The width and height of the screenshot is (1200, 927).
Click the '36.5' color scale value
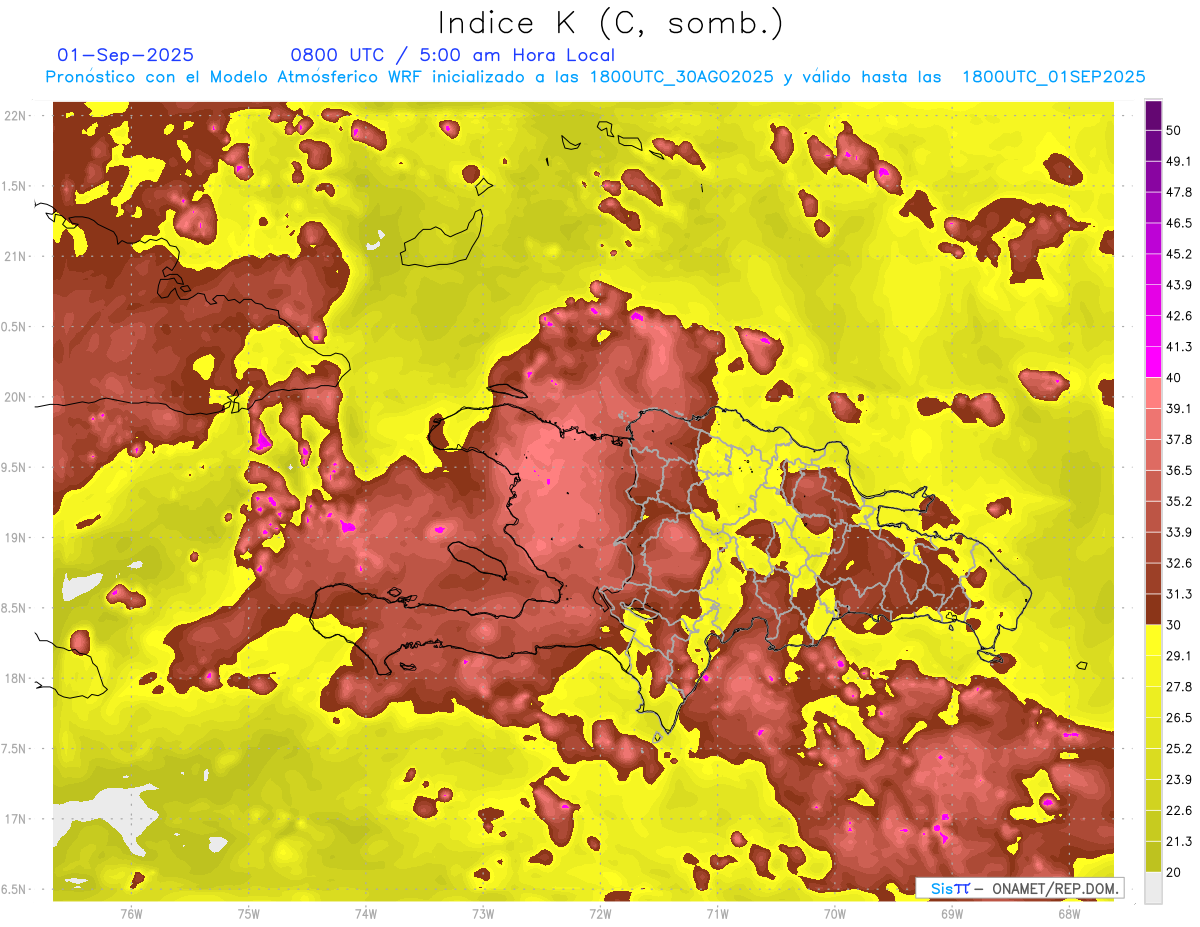coord(1178,470)
